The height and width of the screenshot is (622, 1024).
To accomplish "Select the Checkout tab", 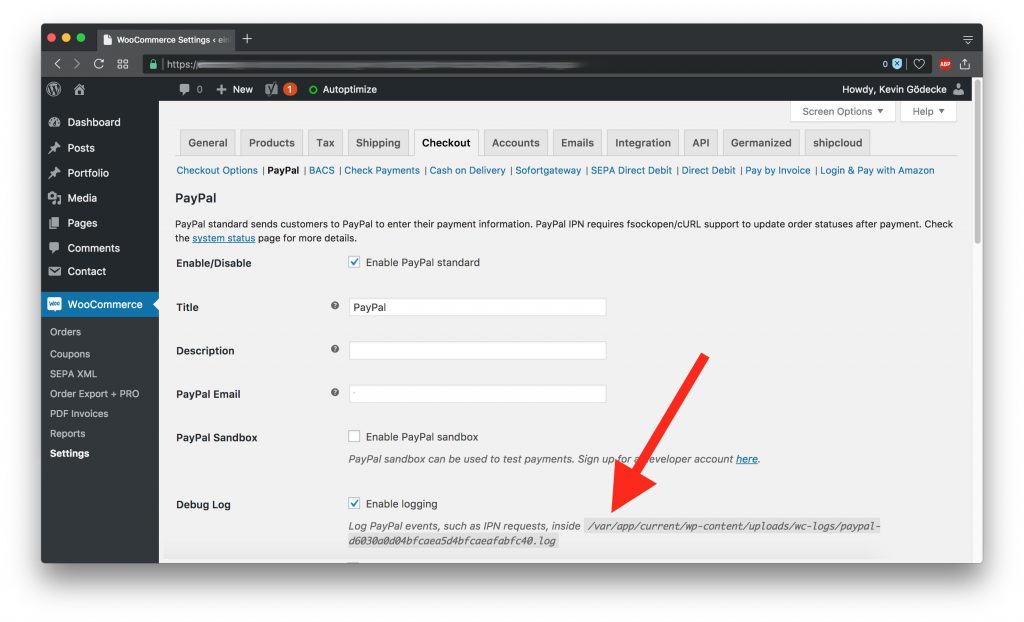I will pos(446,143).
